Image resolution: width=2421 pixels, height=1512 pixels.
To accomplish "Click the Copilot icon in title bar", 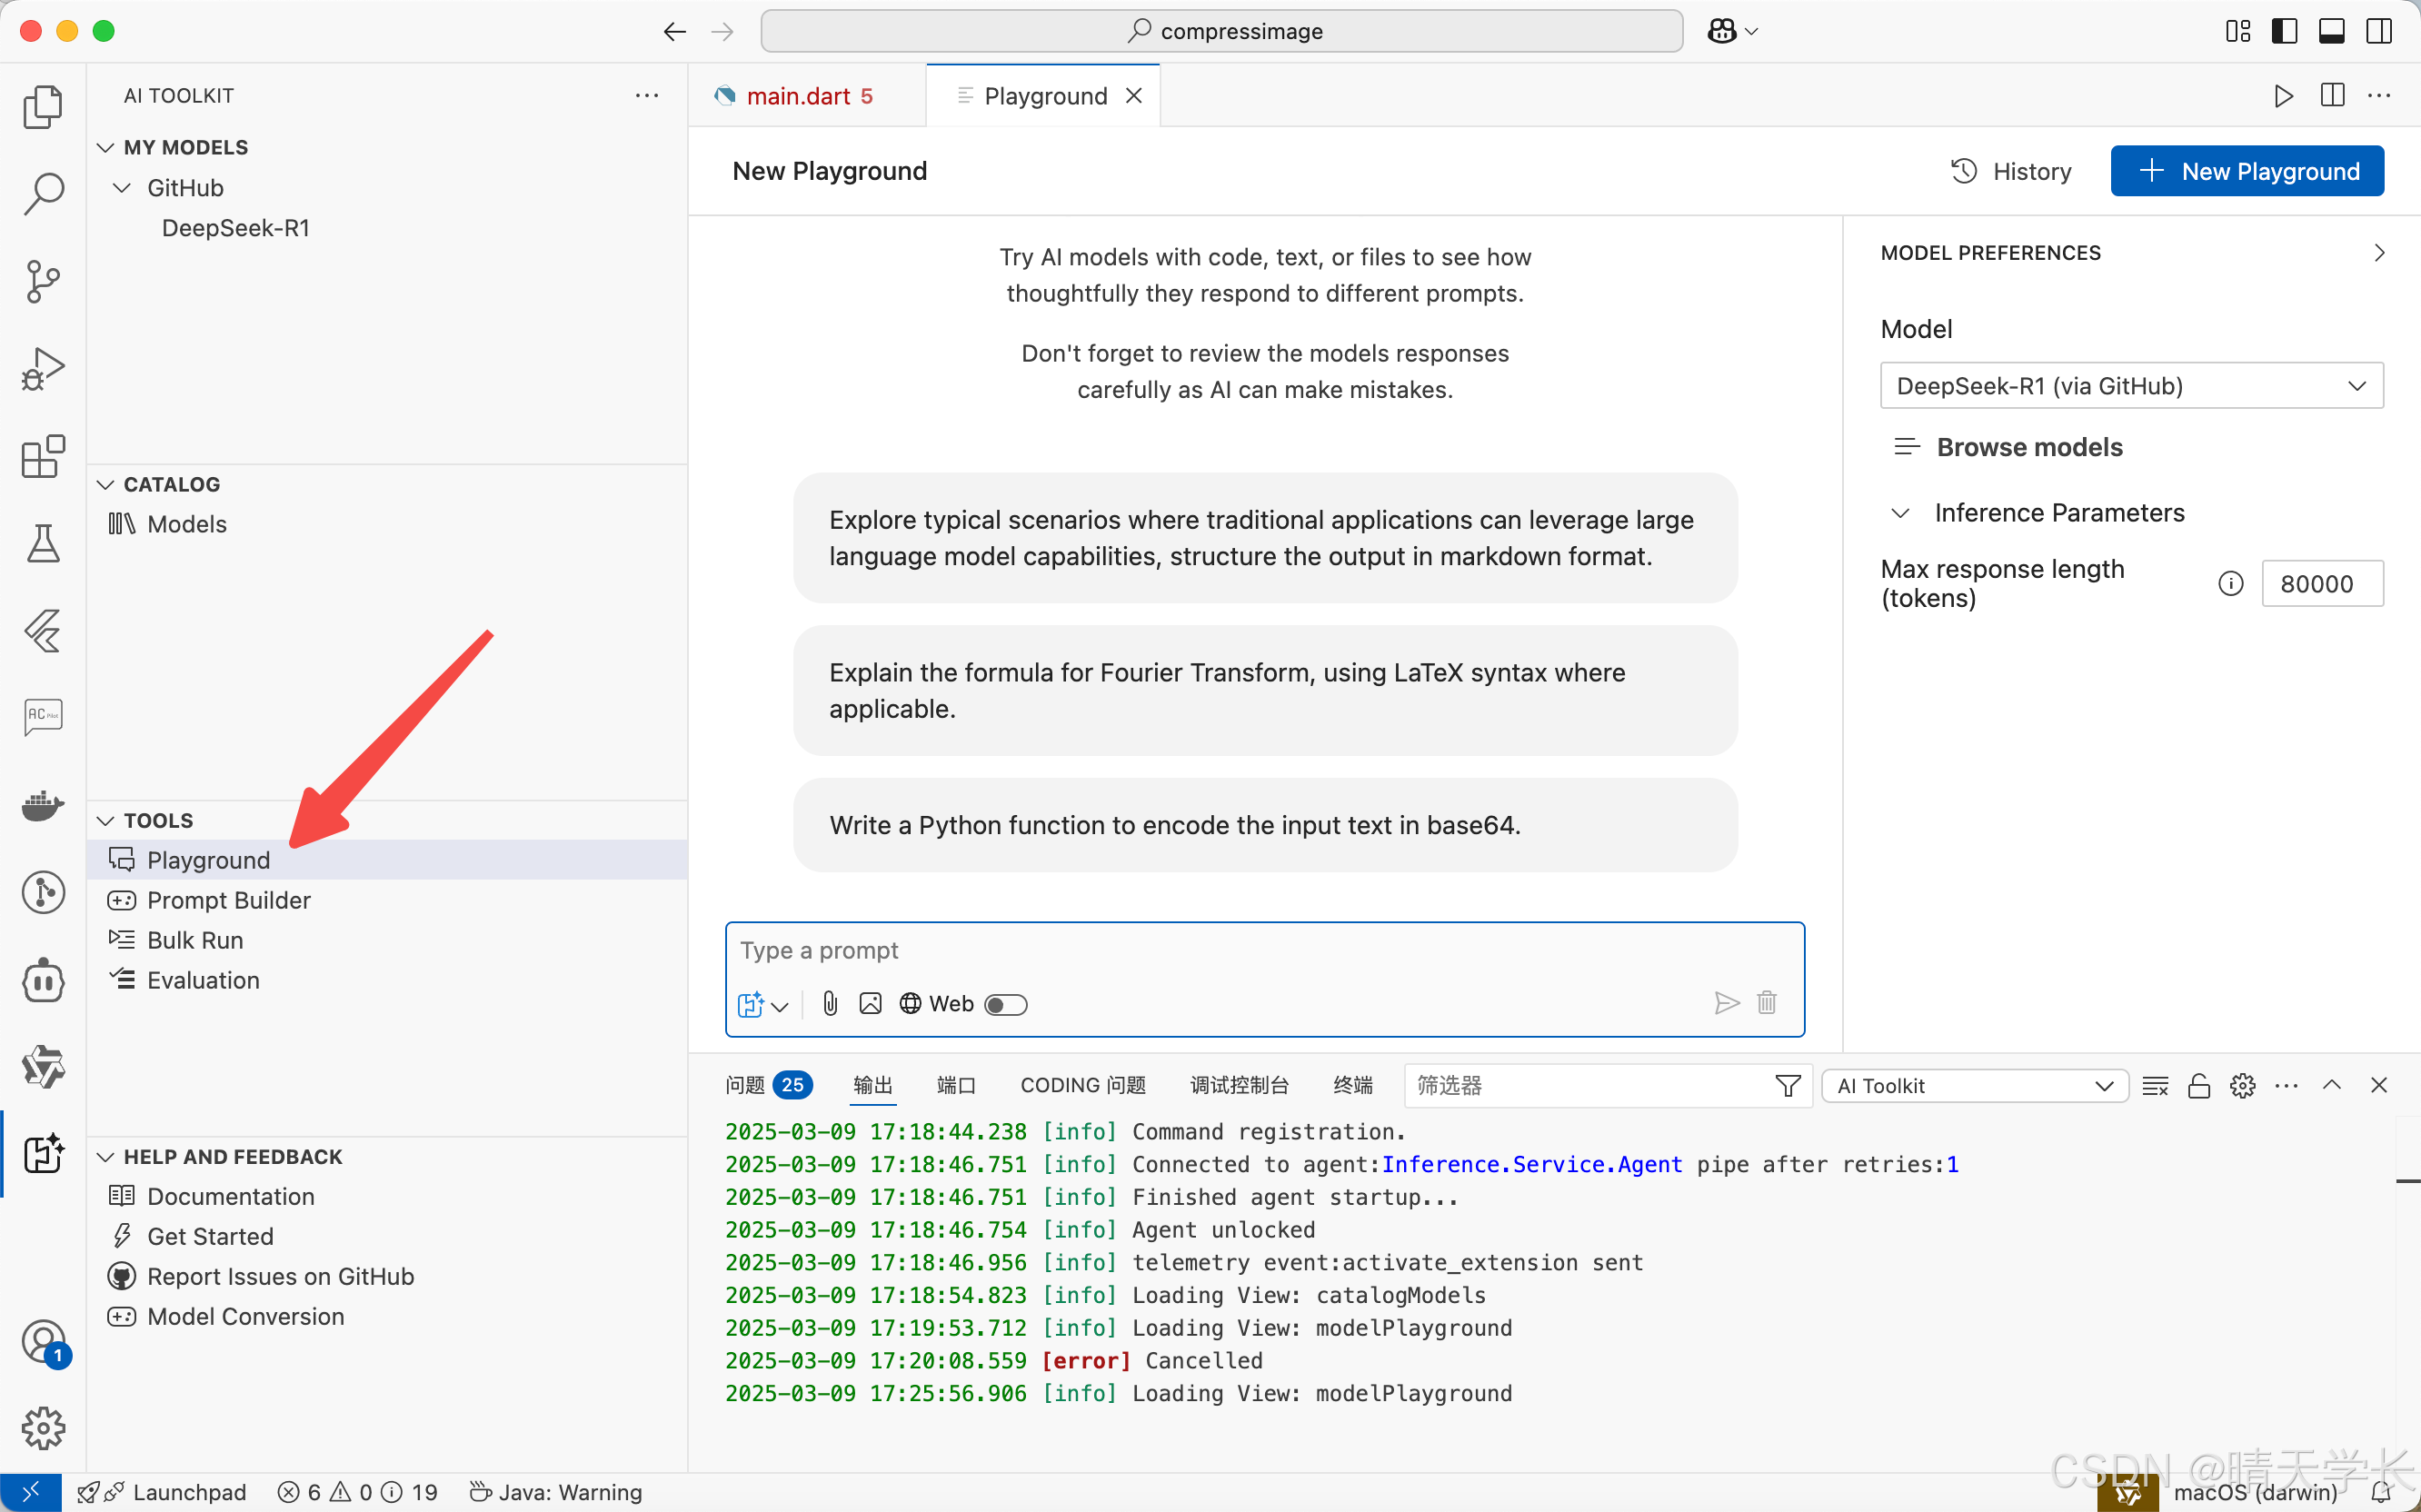I will [1722, 31].
